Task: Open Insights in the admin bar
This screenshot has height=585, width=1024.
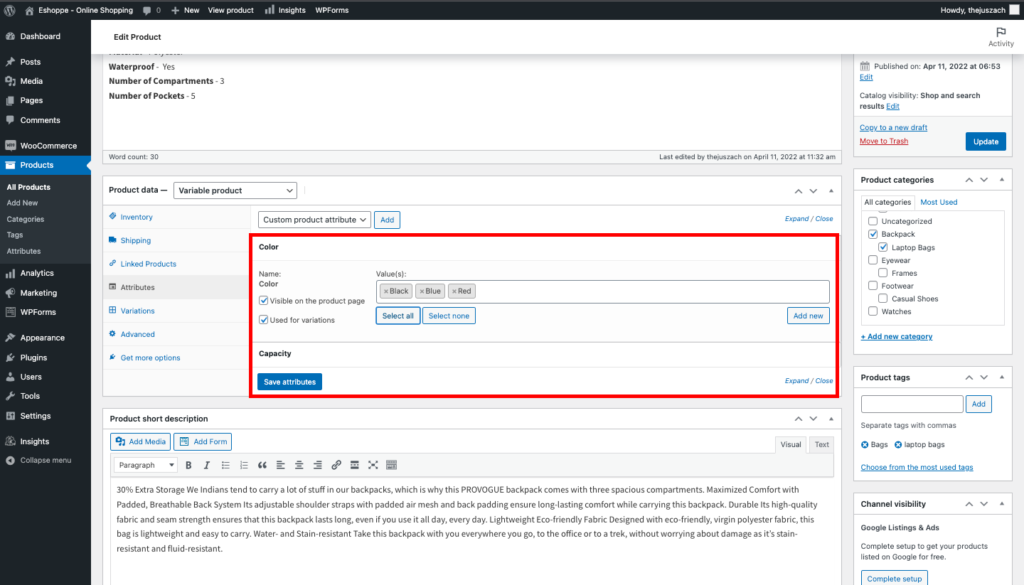Action: tap(285, 10)
